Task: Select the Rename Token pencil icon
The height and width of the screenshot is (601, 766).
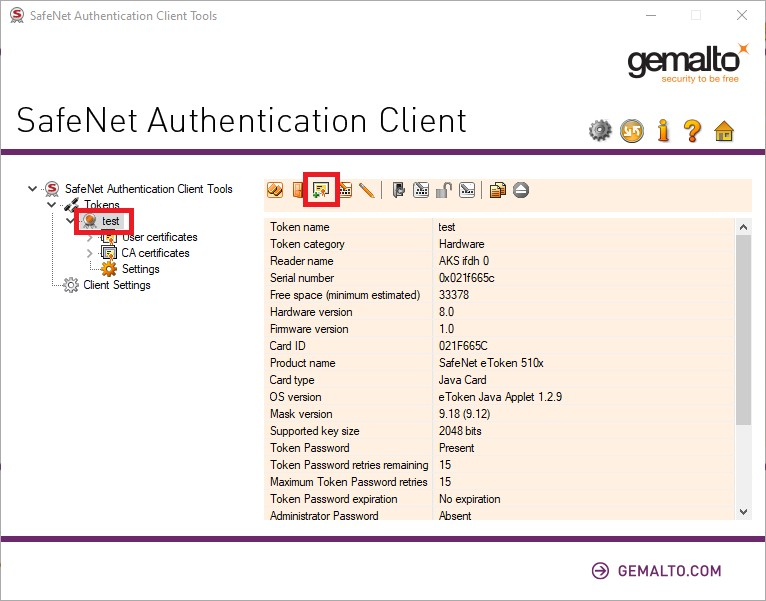Action: [x=367, y=190]
